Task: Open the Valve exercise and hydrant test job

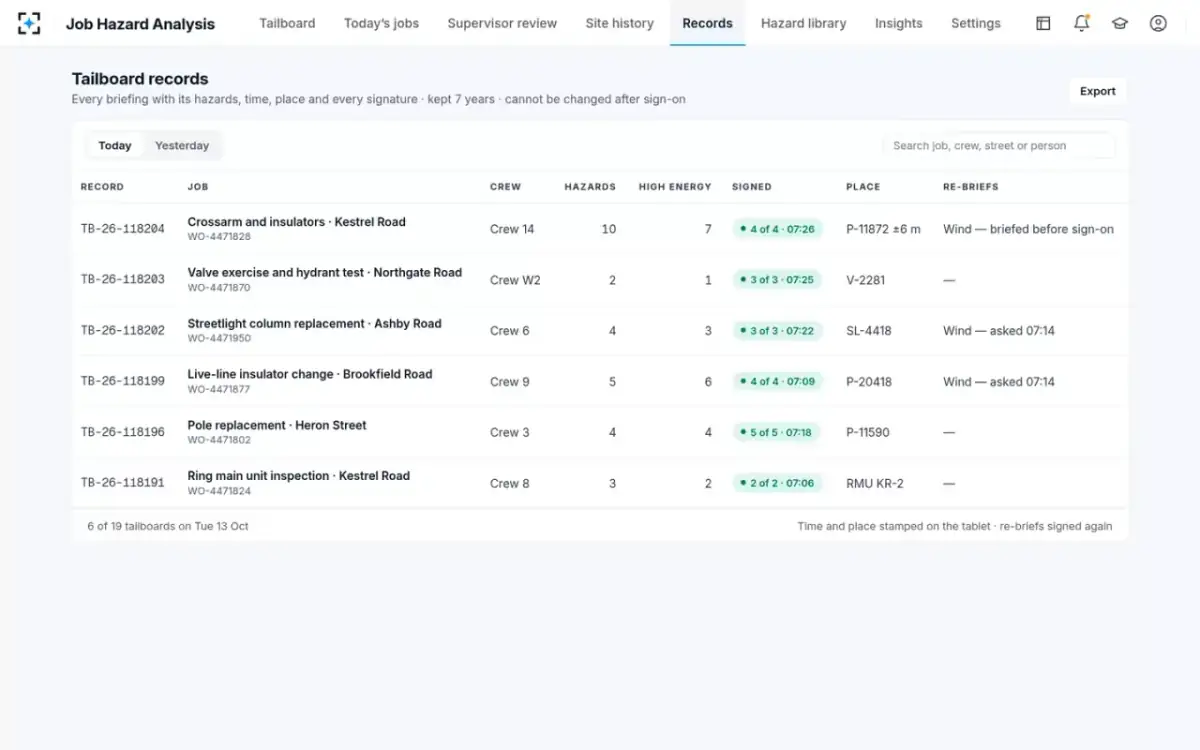Action: 325,273
